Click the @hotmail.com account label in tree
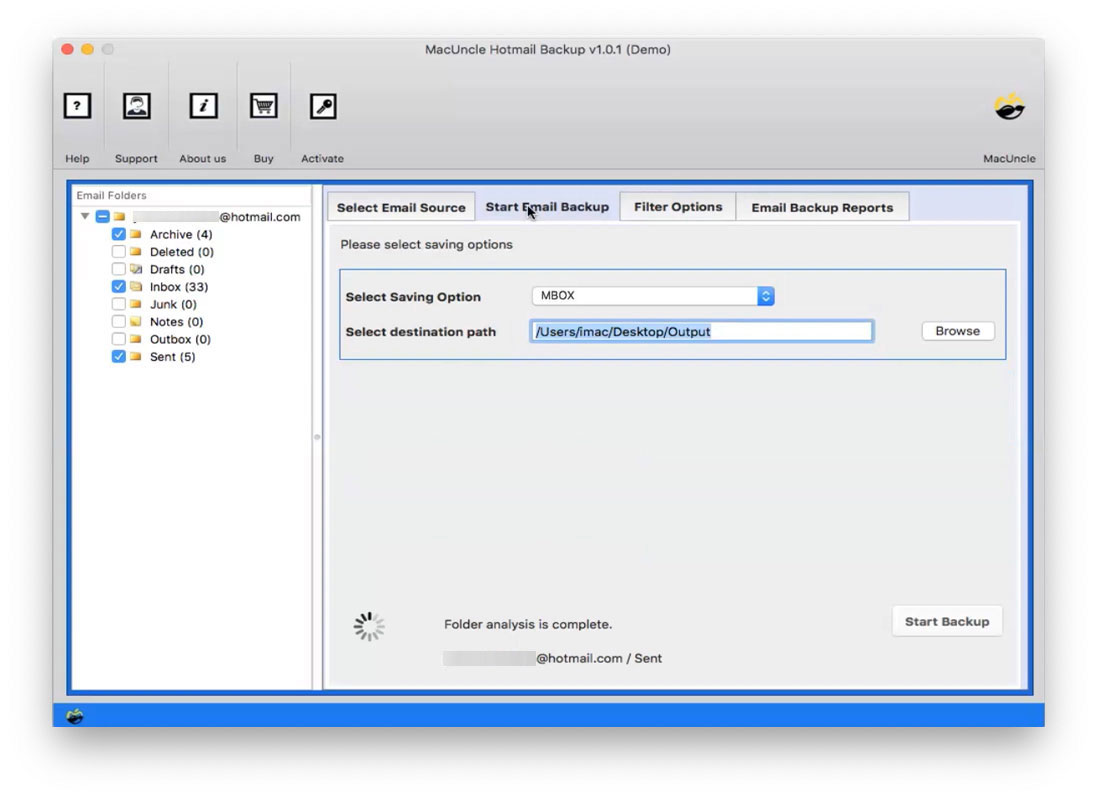 tap(260, 217)
